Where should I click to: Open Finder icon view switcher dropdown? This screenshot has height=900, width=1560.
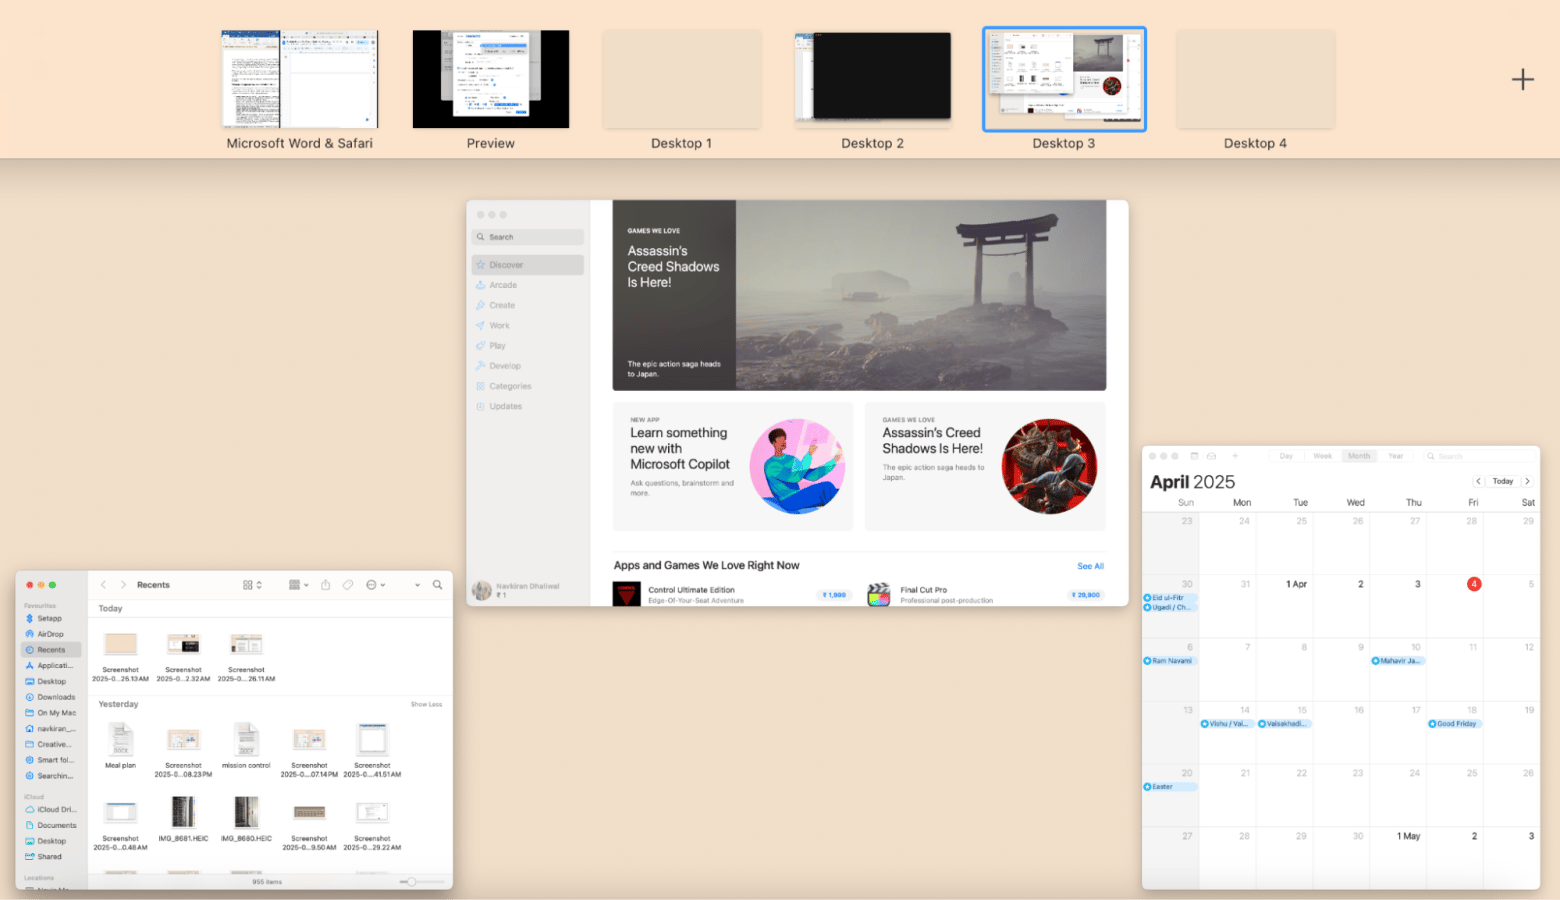click(x=252, y=585)
